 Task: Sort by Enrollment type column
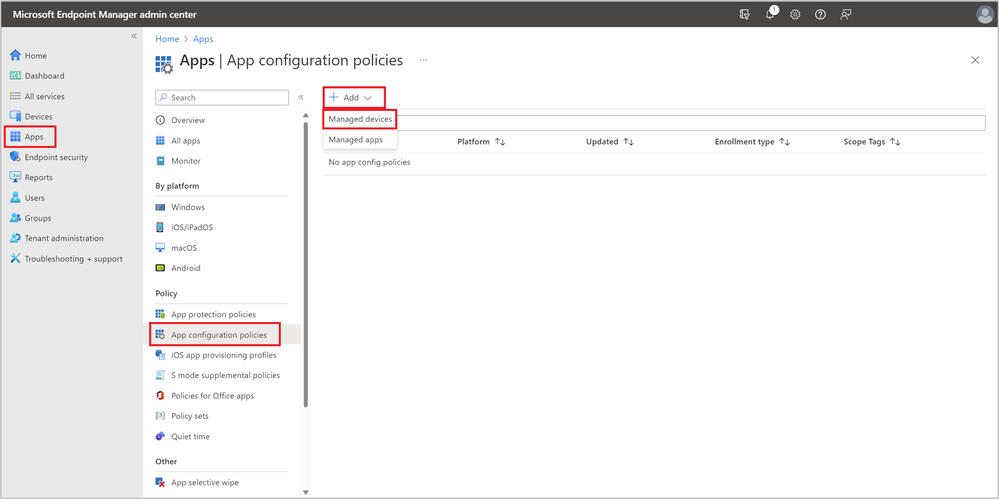click(752, 142)
